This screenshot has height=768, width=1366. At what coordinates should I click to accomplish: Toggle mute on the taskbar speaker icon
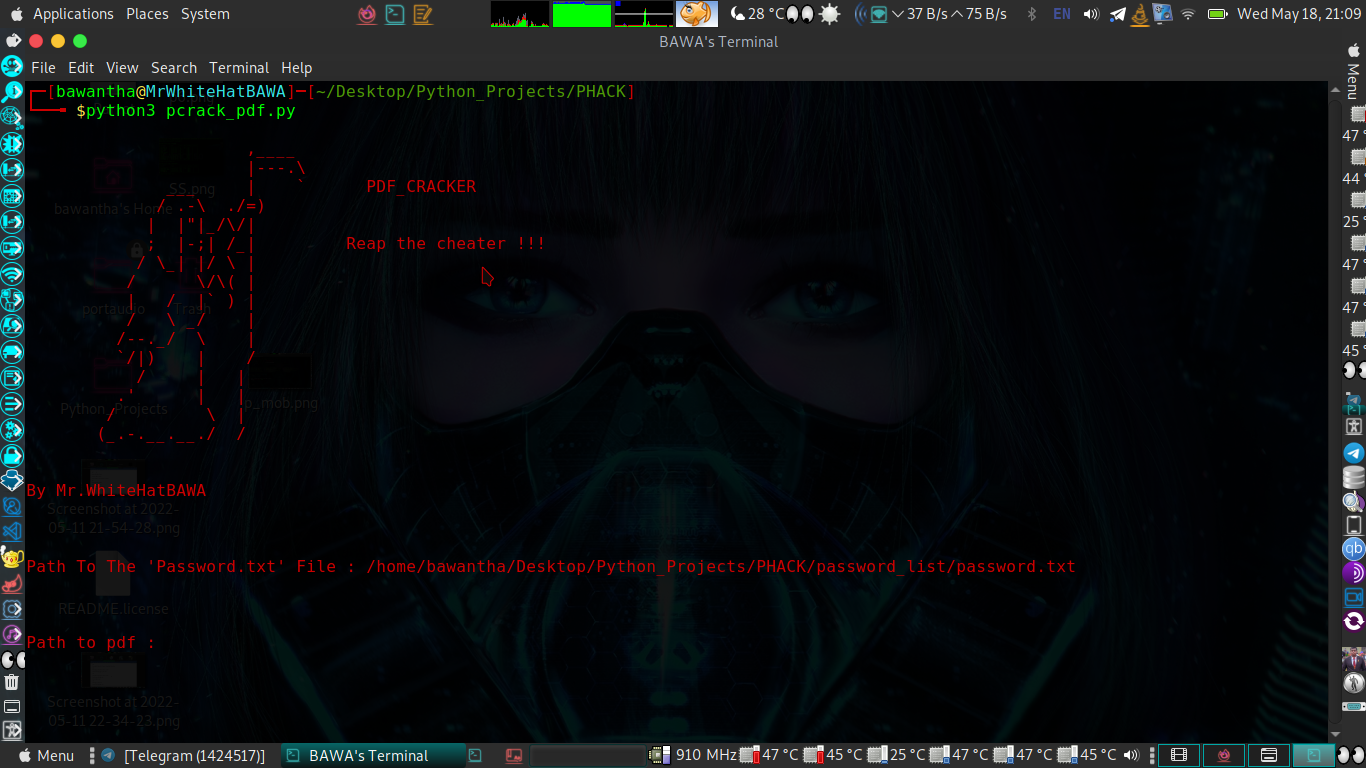pos(1130,755)
